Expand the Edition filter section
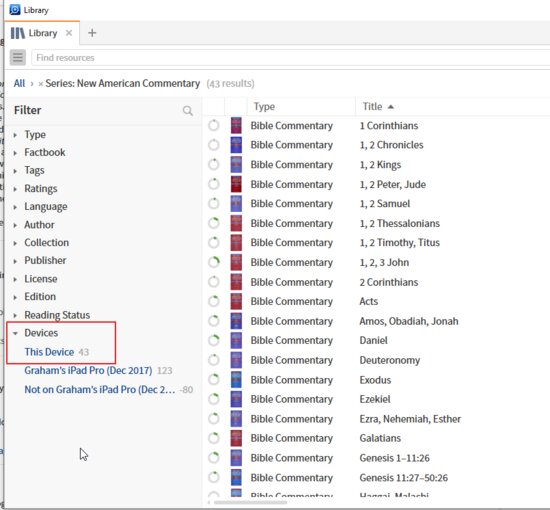 click(x=15, y=297)
